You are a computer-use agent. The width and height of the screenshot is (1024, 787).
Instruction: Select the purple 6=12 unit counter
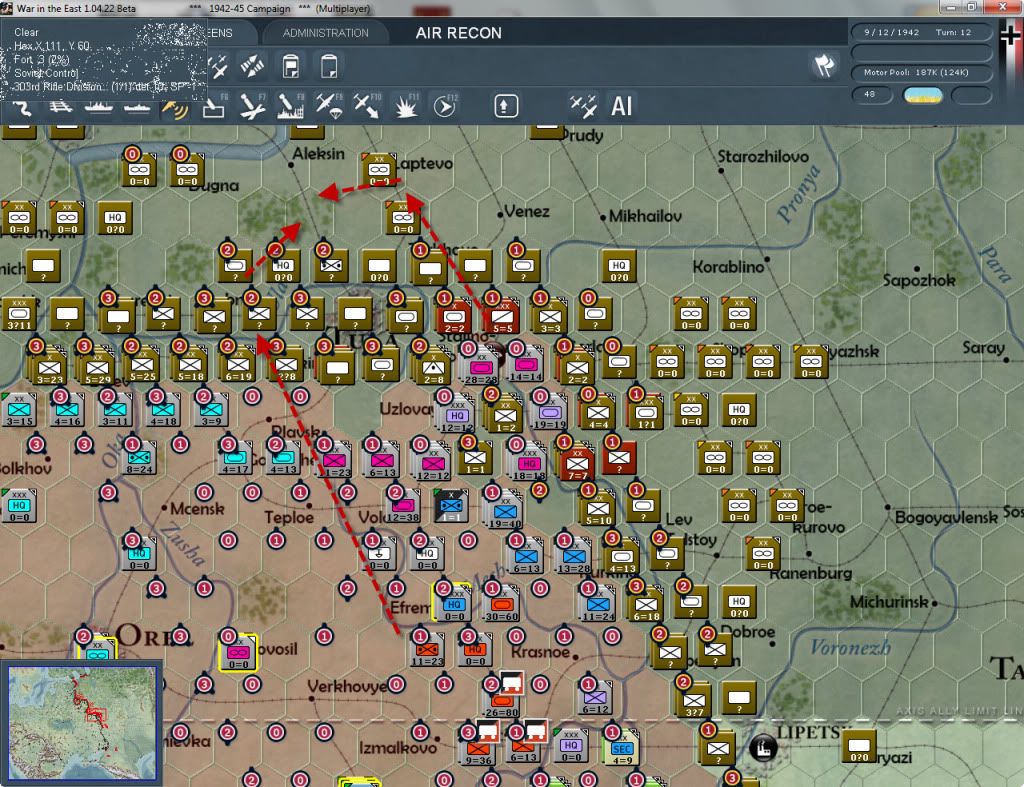(x=595, y=698)
